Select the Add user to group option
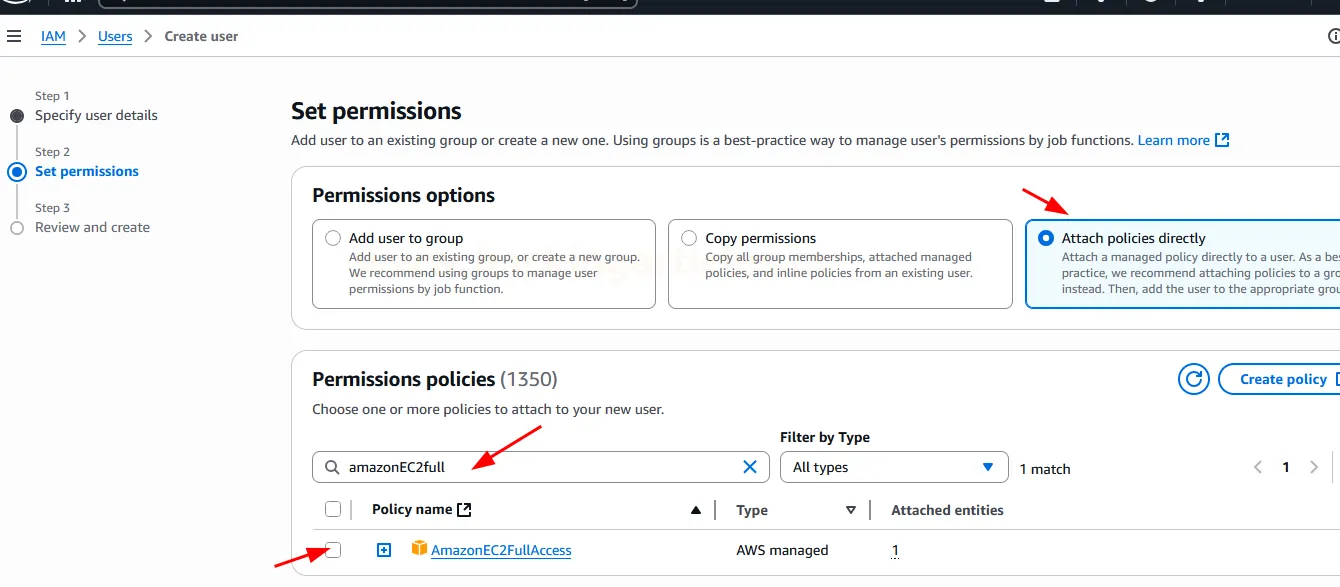1340x587 pixels. coord(333,238)
